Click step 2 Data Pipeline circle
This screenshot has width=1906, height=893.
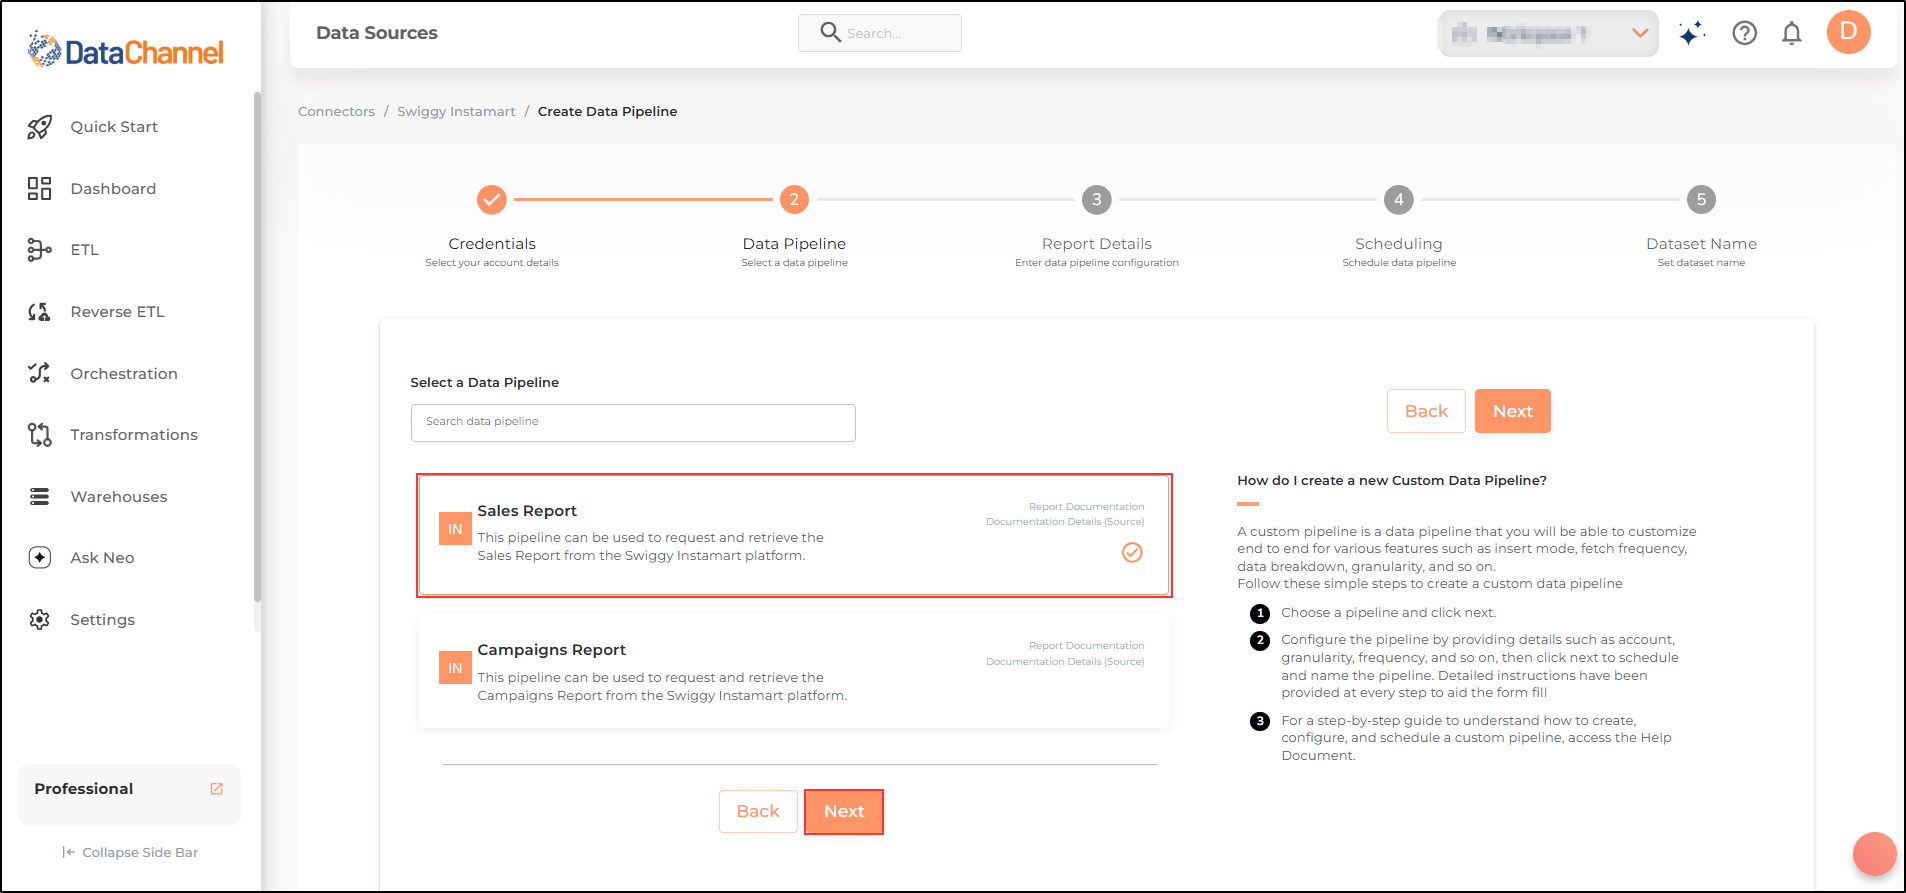point(794,200)
